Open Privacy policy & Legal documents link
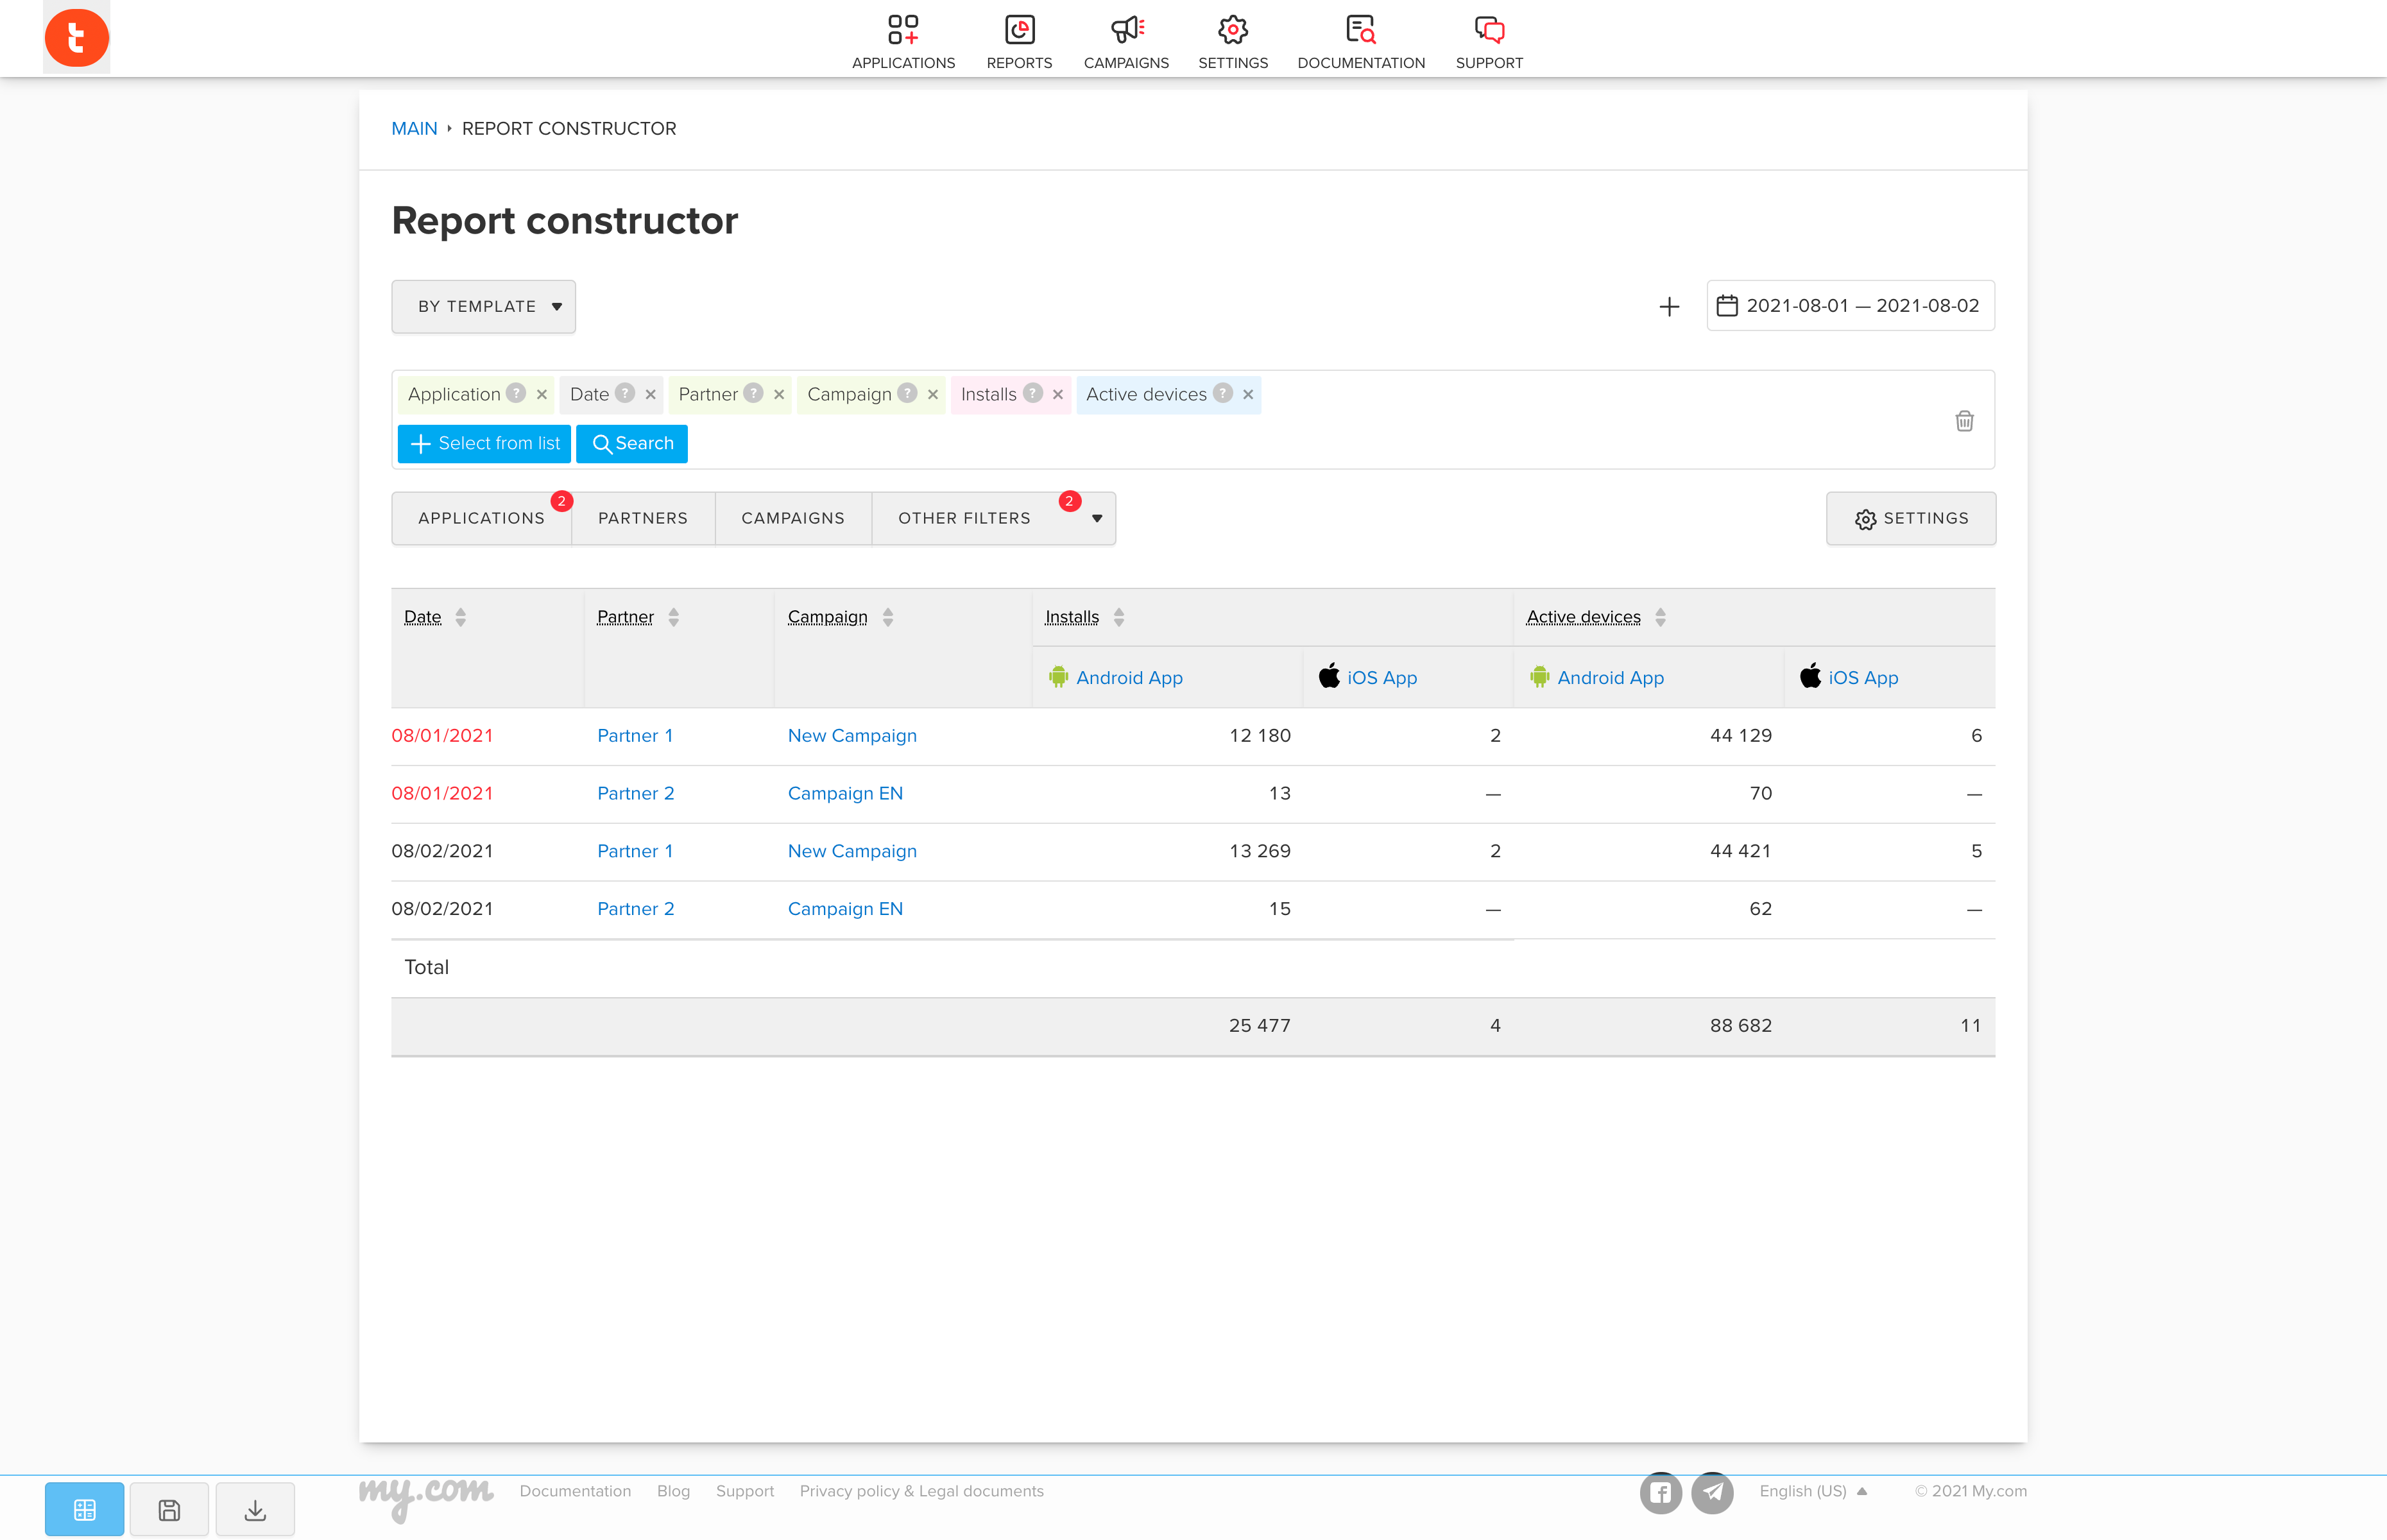This screenshot has width=2387, height=1540. point(921,1491)
